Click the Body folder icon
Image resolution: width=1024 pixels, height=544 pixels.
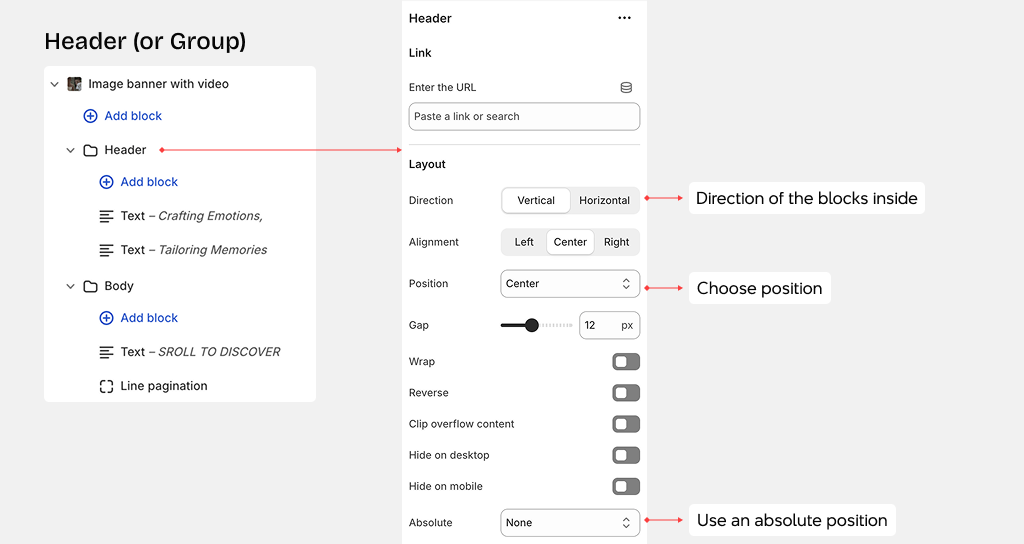[x=90, y=286]
